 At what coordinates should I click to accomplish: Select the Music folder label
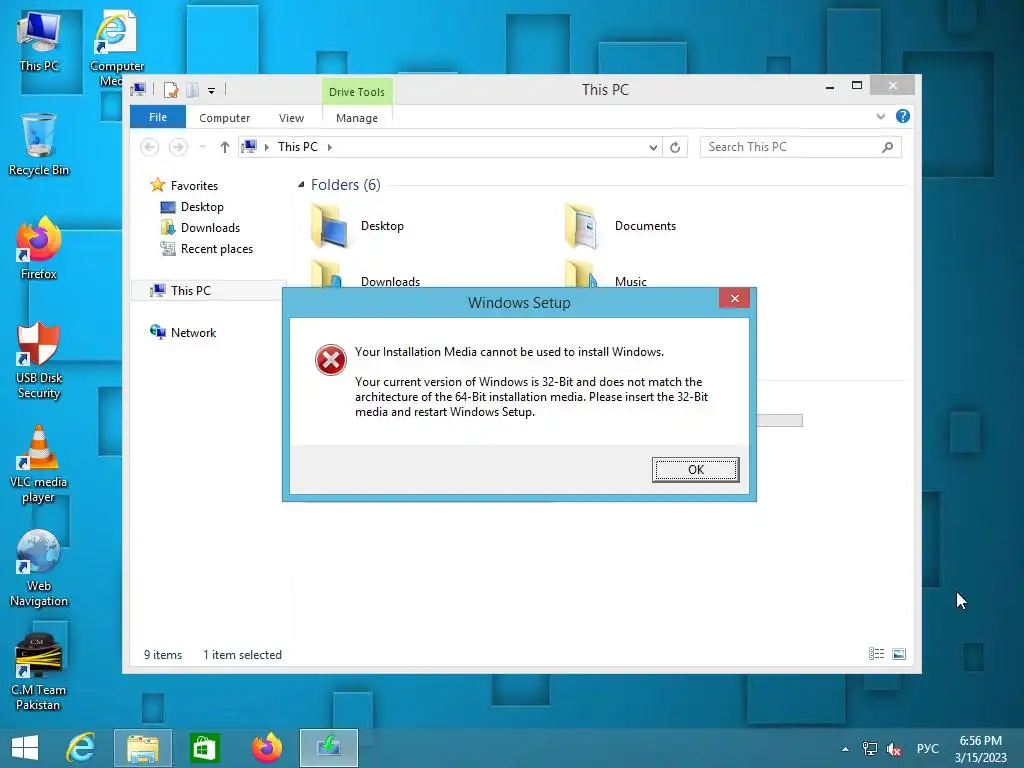coord(630,281)
